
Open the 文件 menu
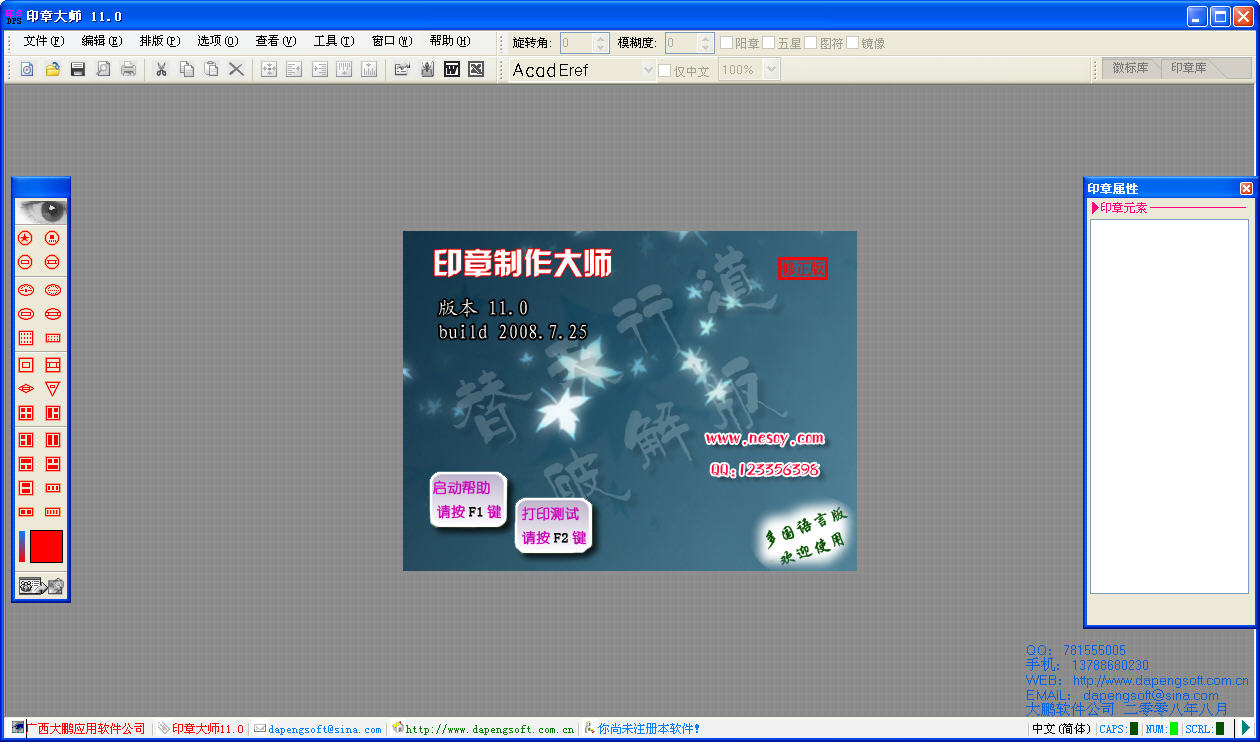[43, 41]
